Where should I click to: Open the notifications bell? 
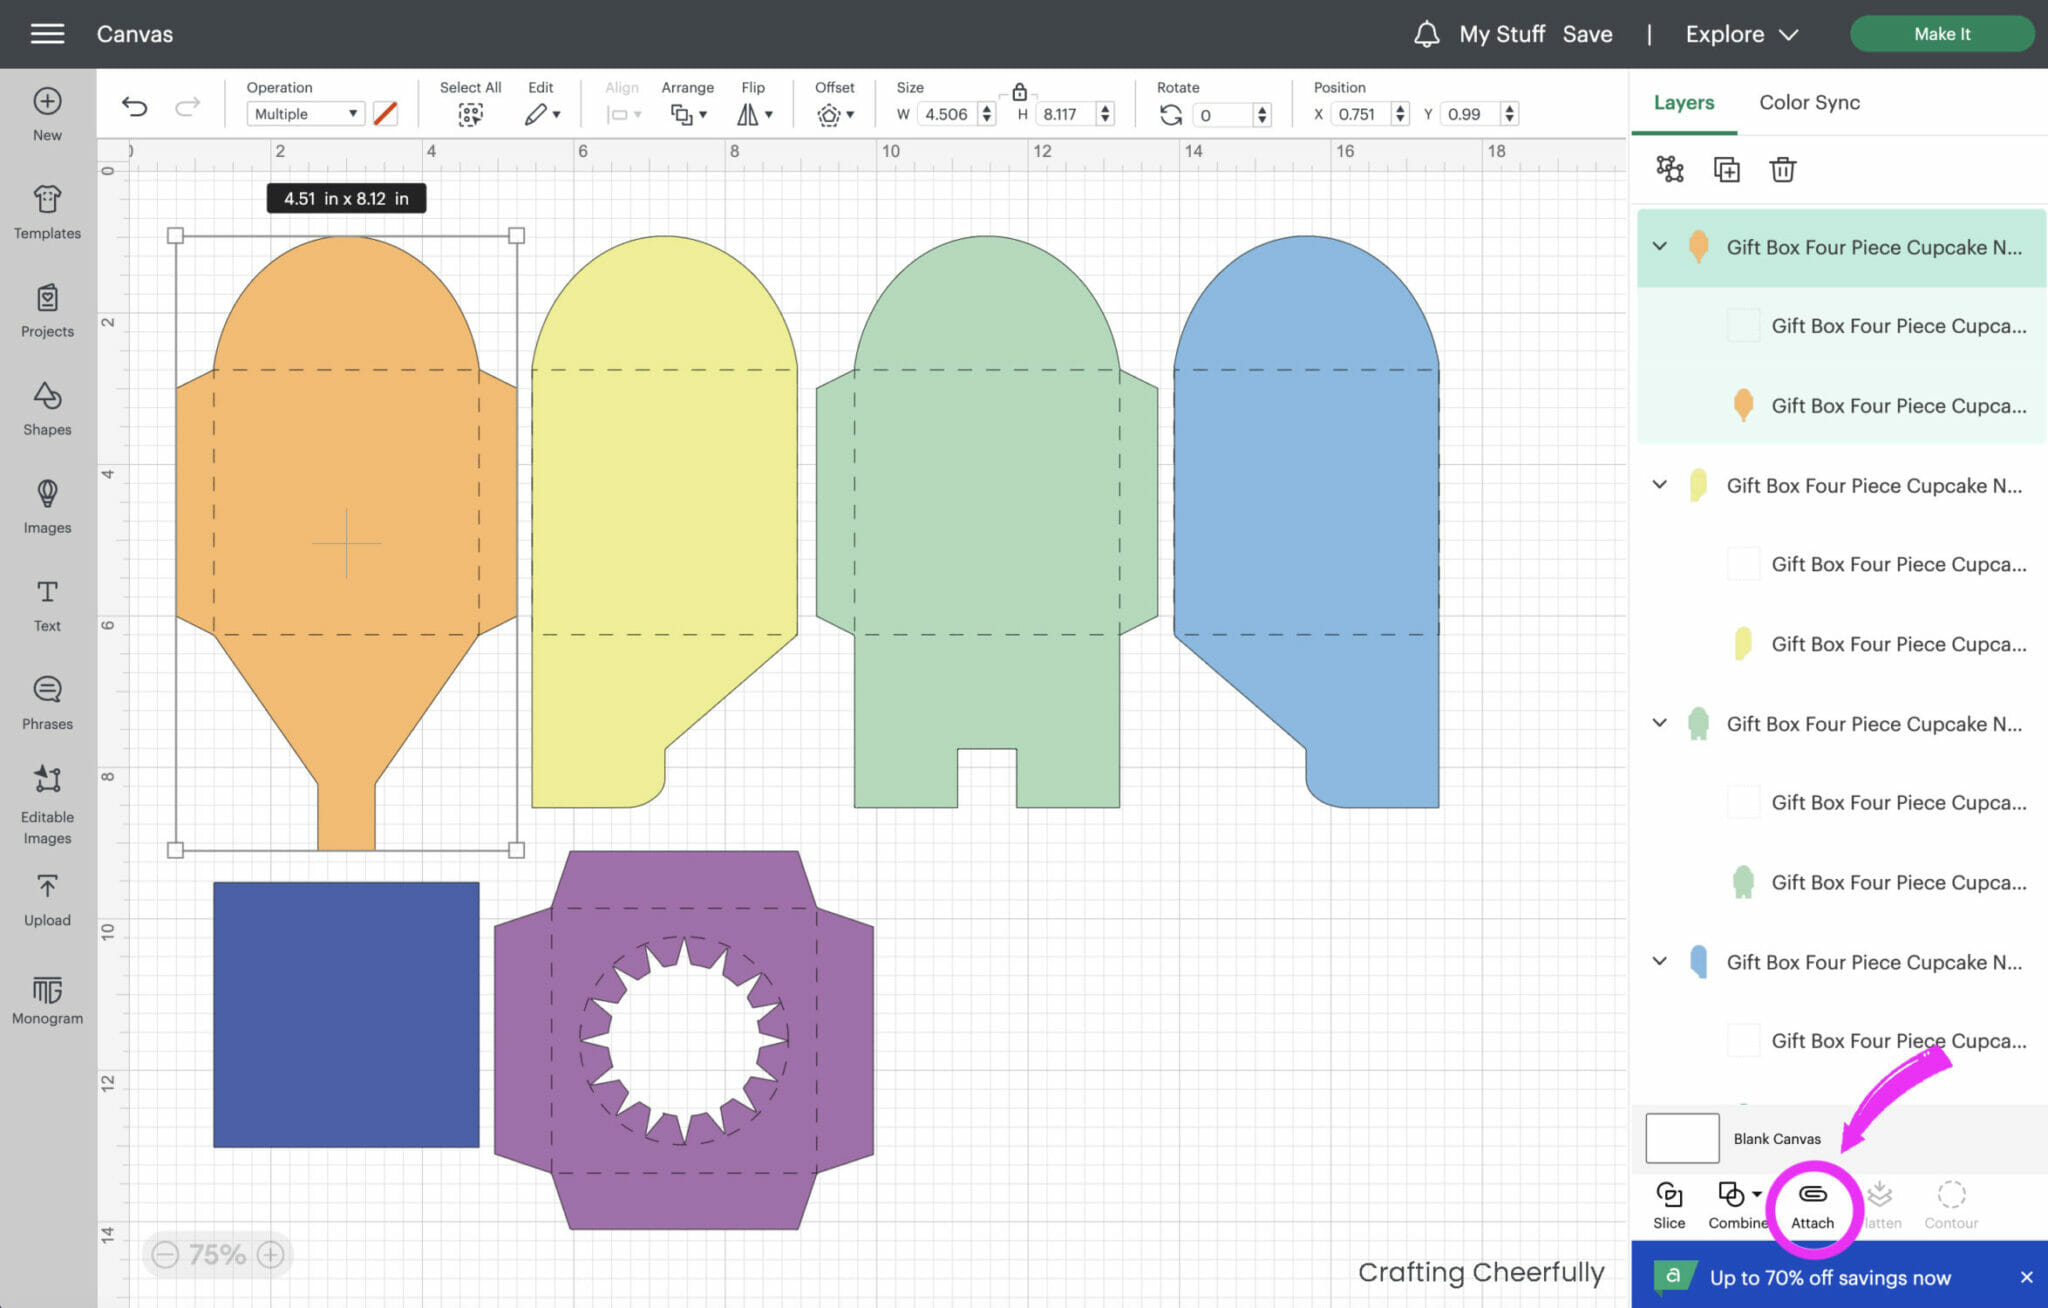coord(1426,34)
